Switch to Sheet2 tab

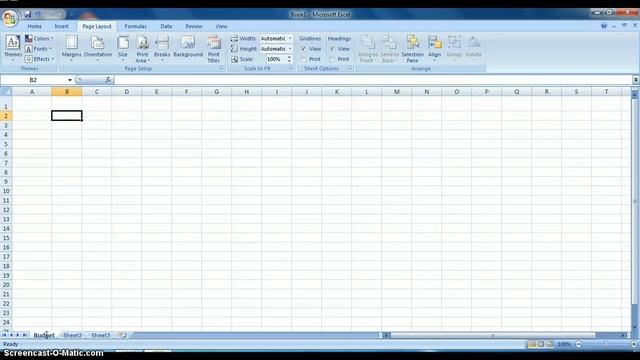coord(72,335)
